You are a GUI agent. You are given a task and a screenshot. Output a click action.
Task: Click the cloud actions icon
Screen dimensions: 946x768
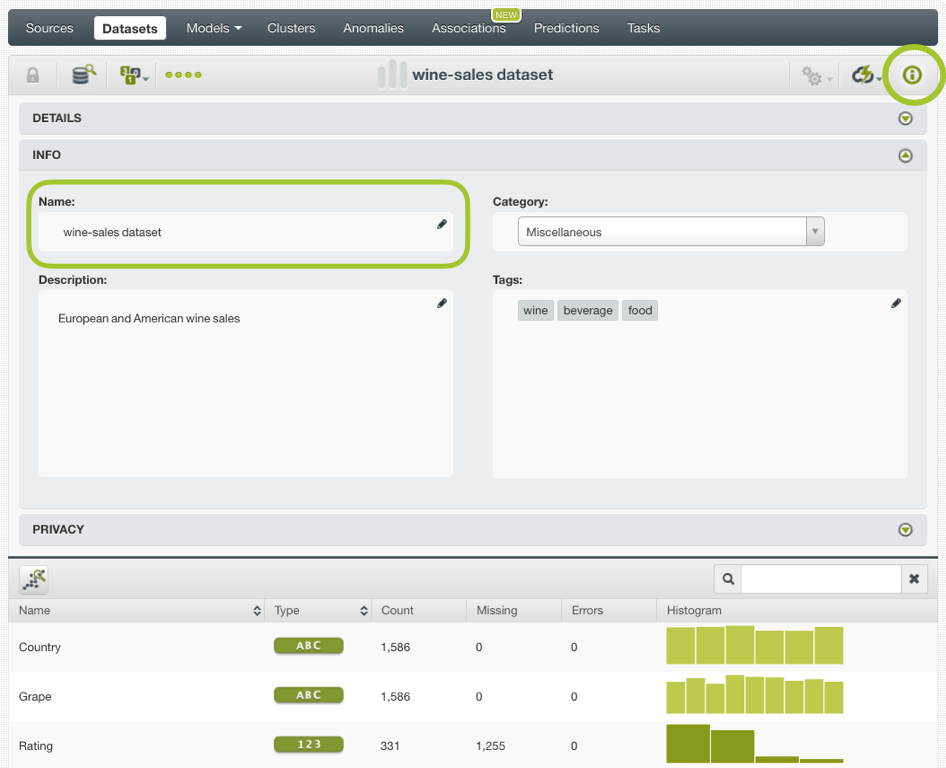864,76
